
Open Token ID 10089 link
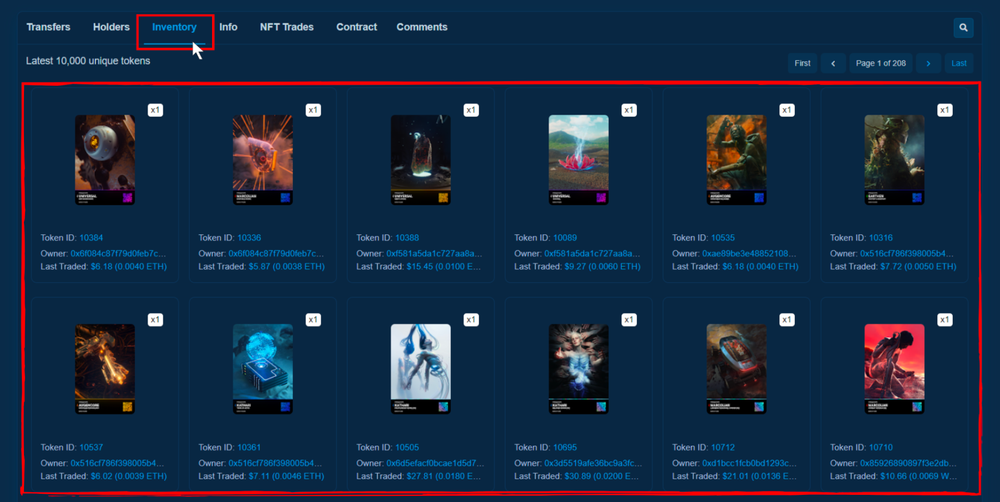(565, 238)
